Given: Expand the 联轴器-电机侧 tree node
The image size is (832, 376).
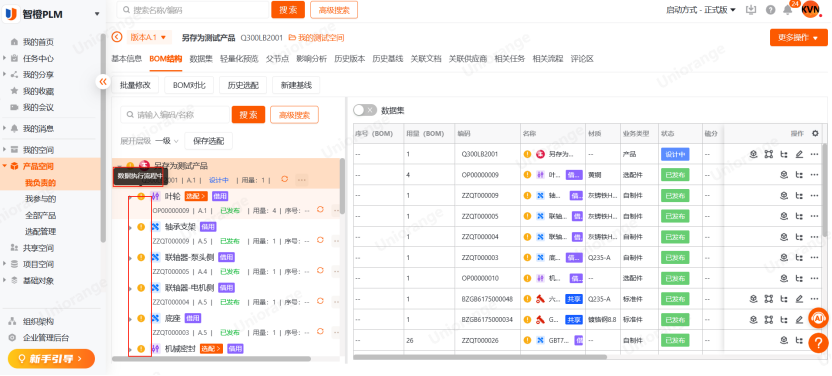Looking at the screenshot, I should coord(131,288).
